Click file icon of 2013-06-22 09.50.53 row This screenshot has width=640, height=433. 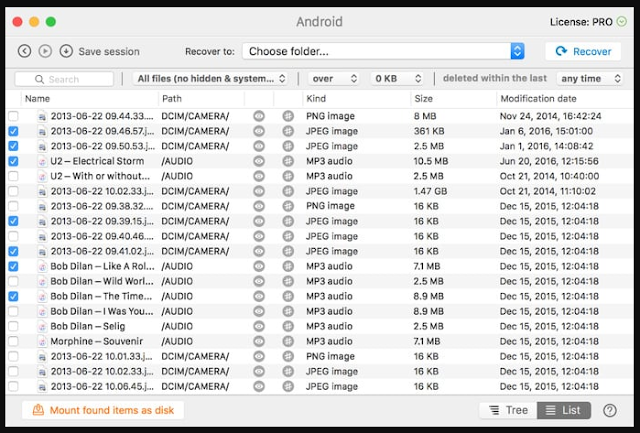[x=42, y=146]
